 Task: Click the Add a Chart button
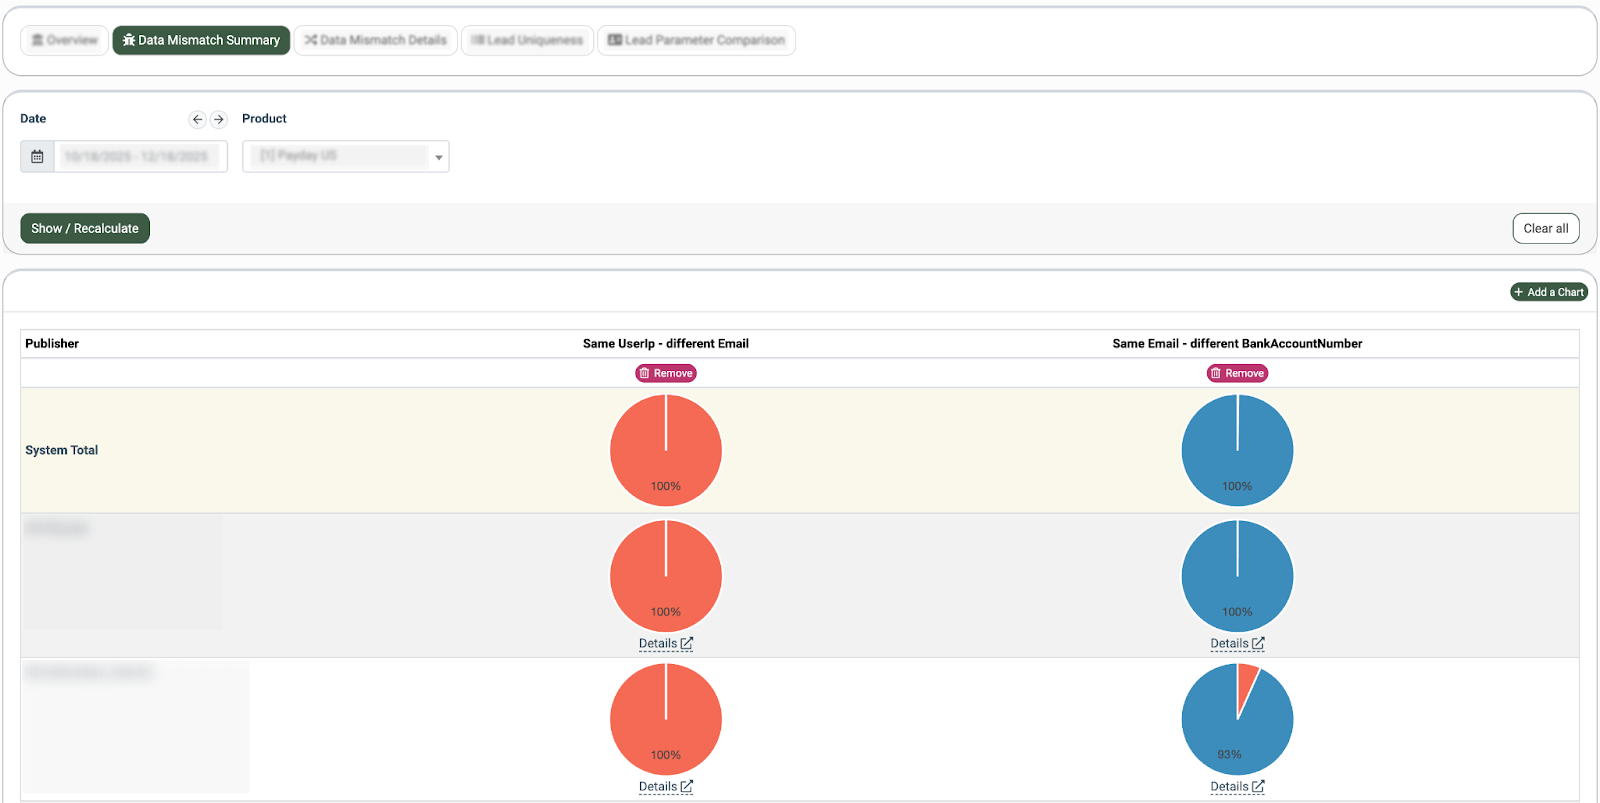pyautogui.click(x=1548, y=292)
